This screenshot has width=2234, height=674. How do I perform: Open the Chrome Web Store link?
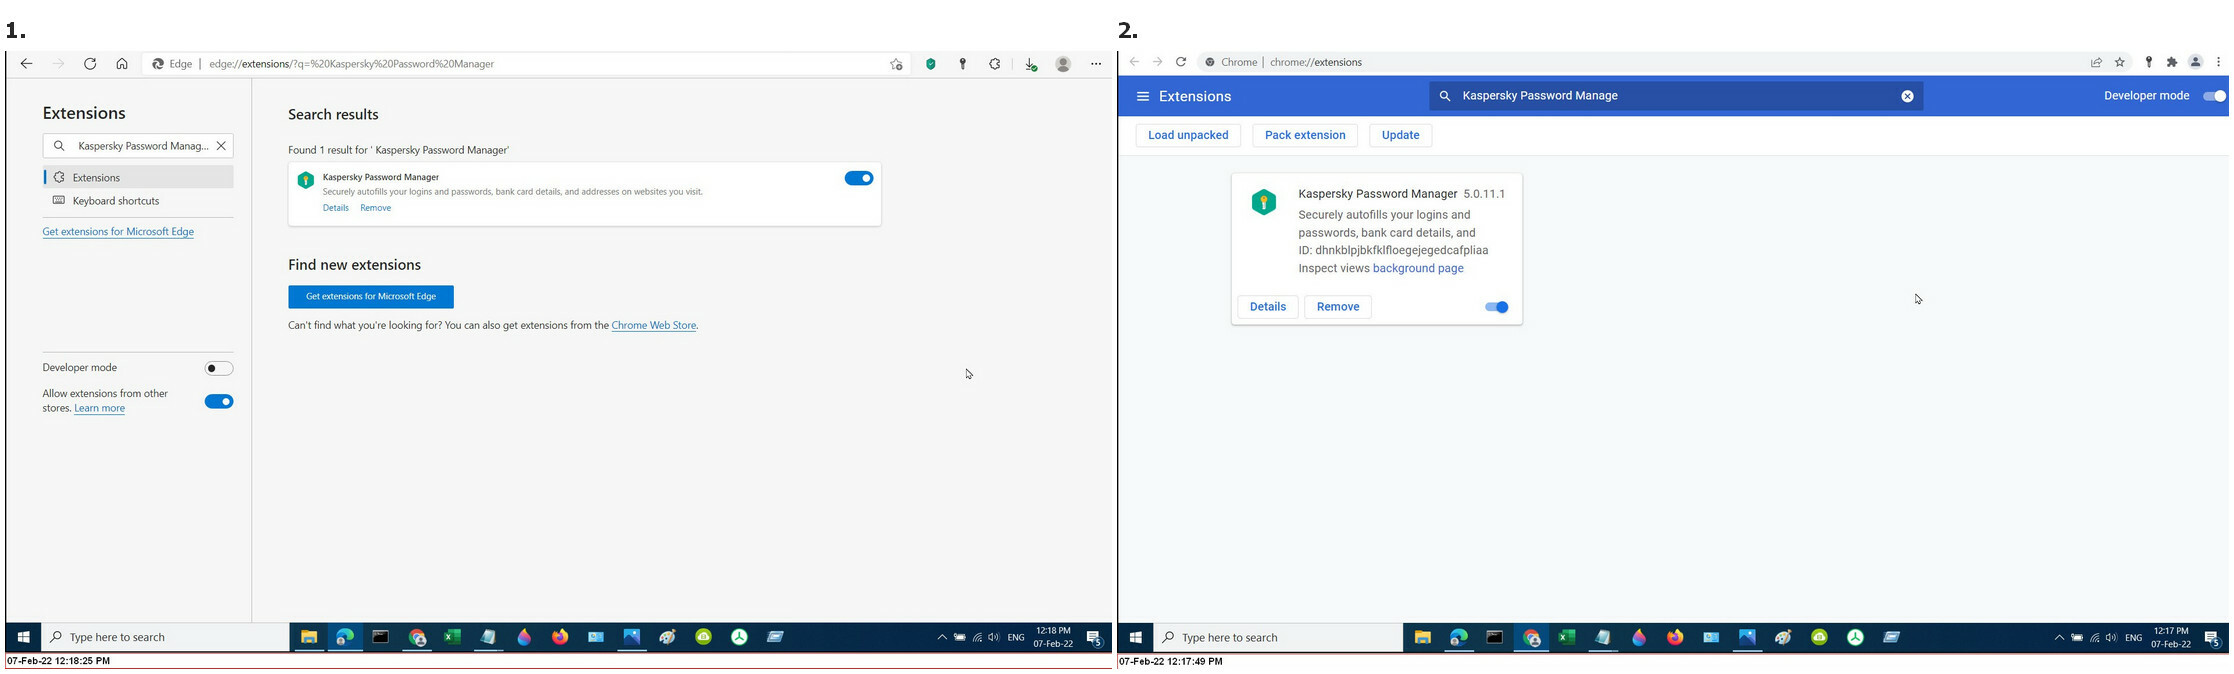coord(654,325)
